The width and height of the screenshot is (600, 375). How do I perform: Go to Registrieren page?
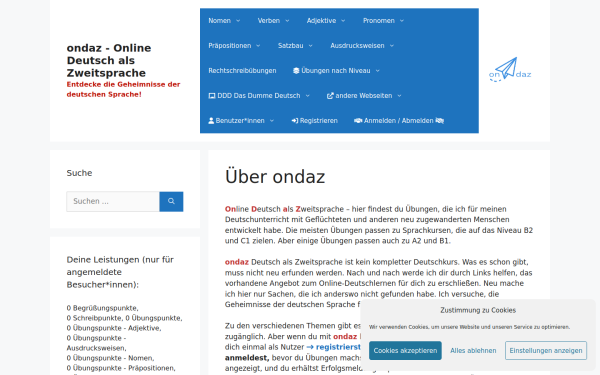(x=315, y=121)
